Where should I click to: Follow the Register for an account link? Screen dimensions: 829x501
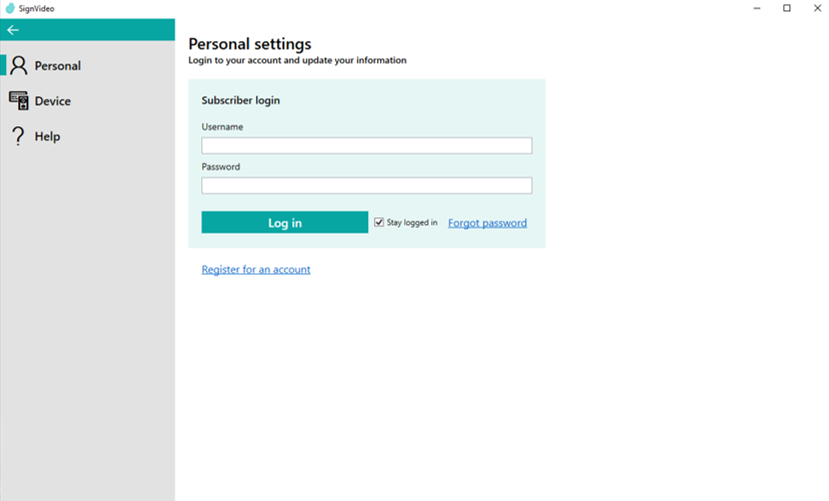point(256,270)
